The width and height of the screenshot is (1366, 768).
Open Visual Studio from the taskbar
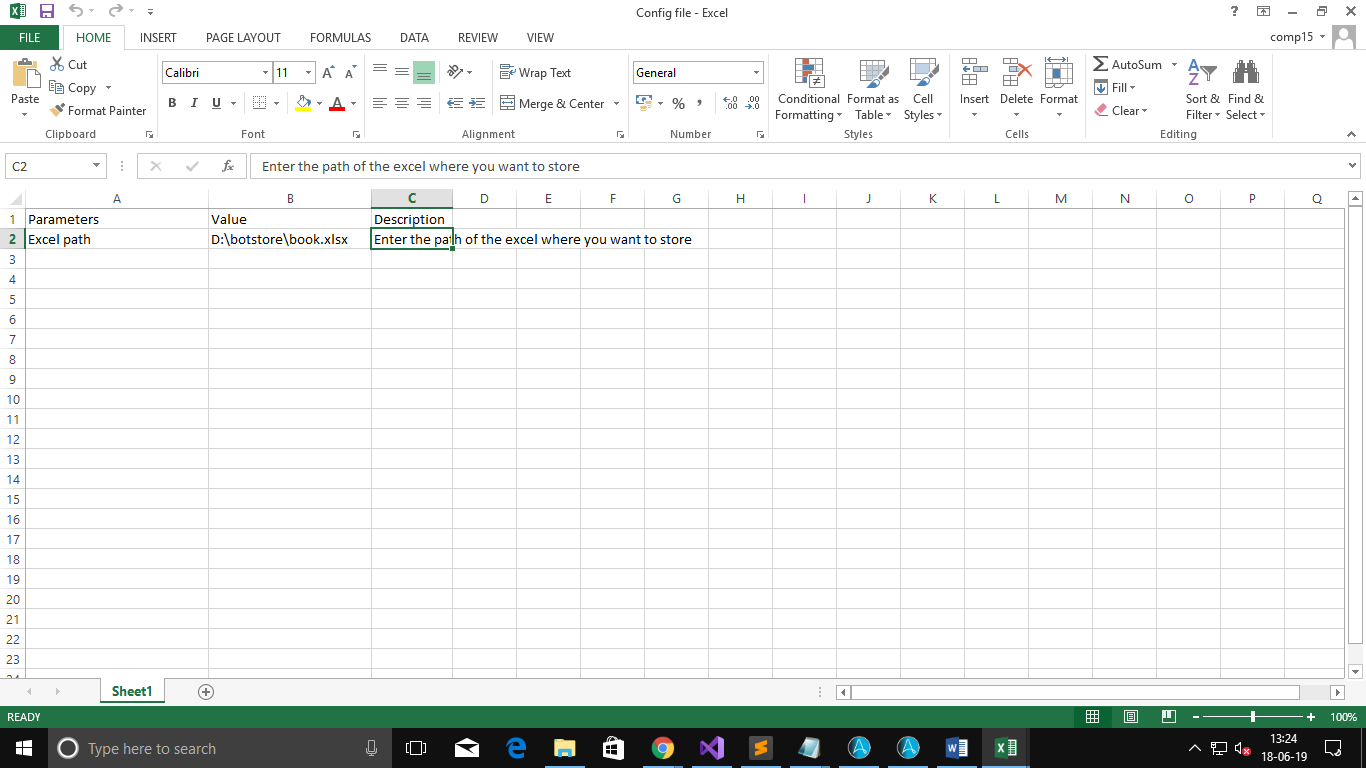click(711, 748)
